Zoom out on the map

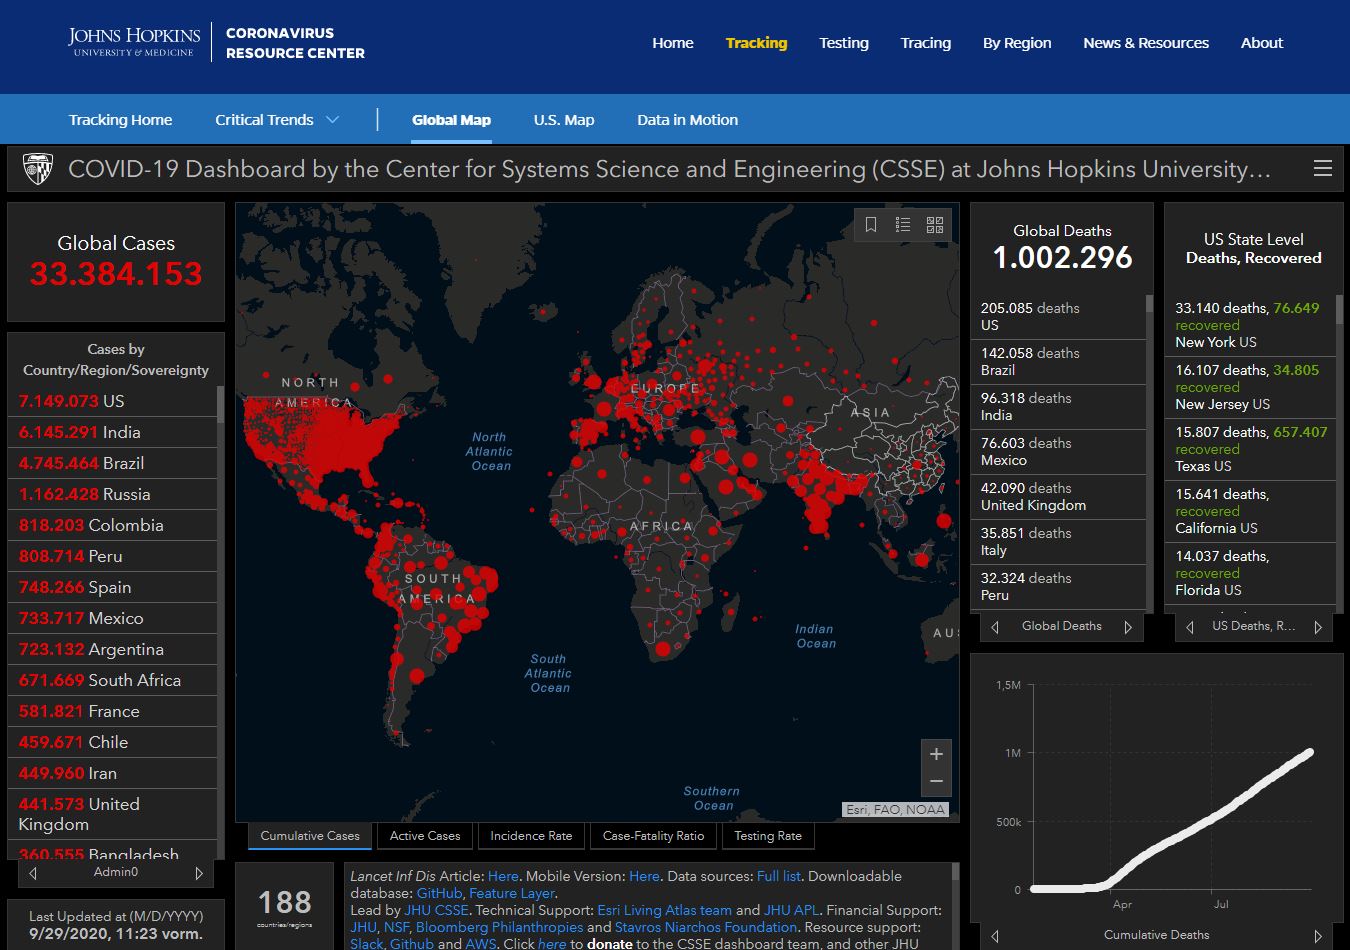(936, 781)
